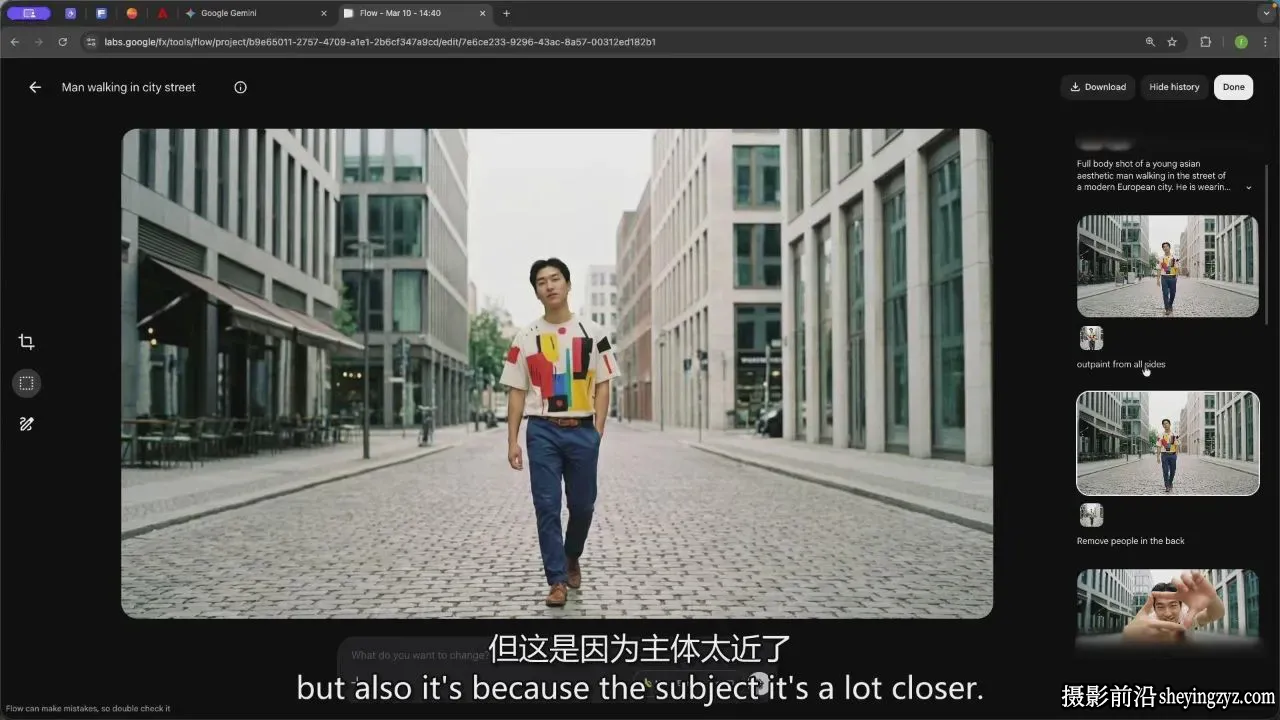Open the tab search dropdown arrow
Screen dimensions: 1280x720
pyautogui.click(x=1266, y=13)
